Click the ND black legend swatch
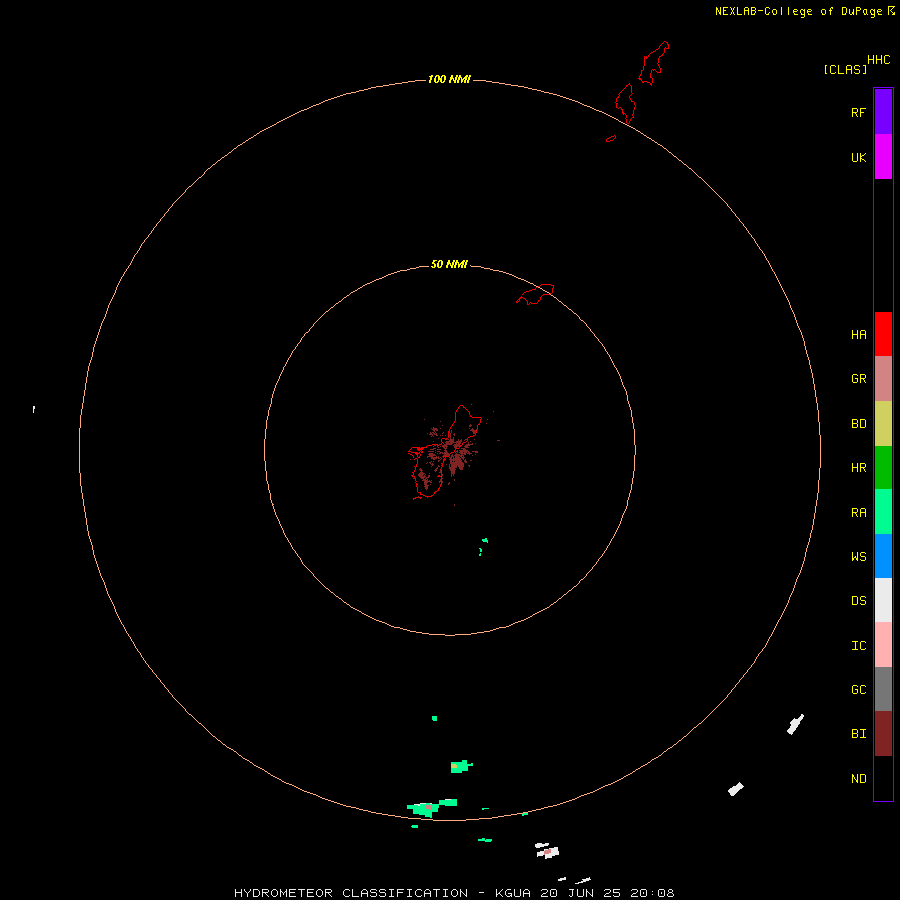The width and height of the screenshot is (900, 900). (x=883, y=778)
